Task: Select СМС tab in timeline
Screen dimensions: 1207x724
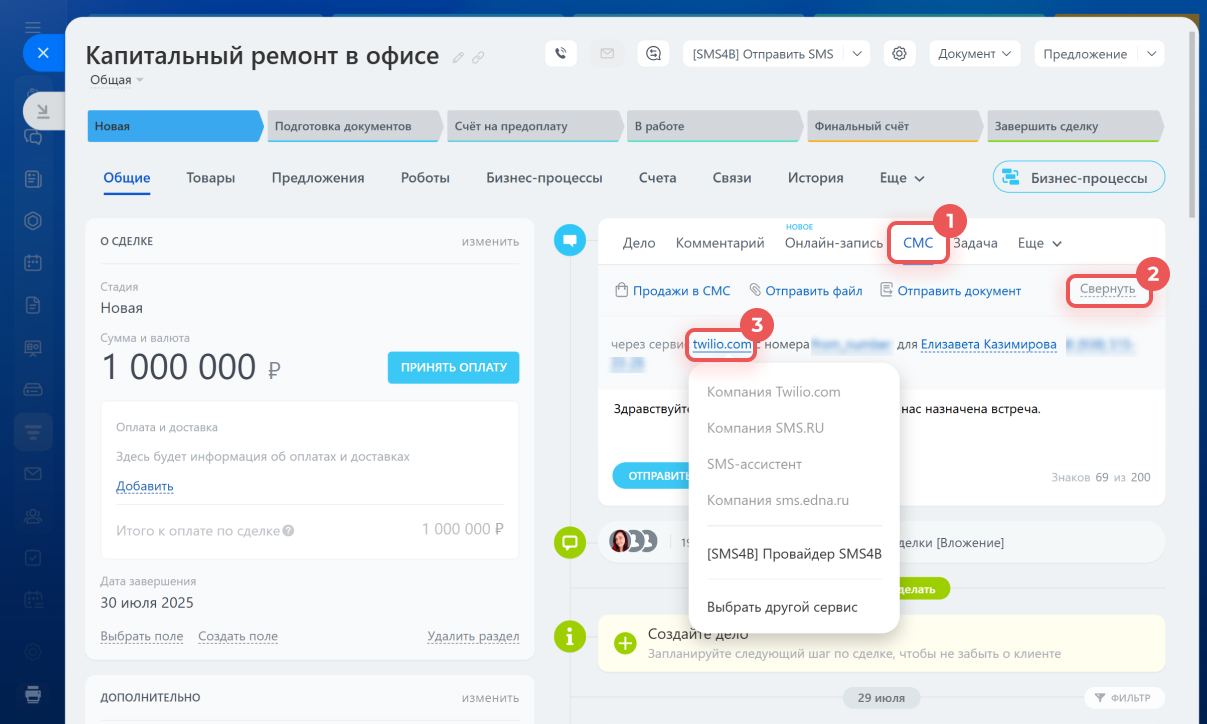Action: [x=917, y=243]
